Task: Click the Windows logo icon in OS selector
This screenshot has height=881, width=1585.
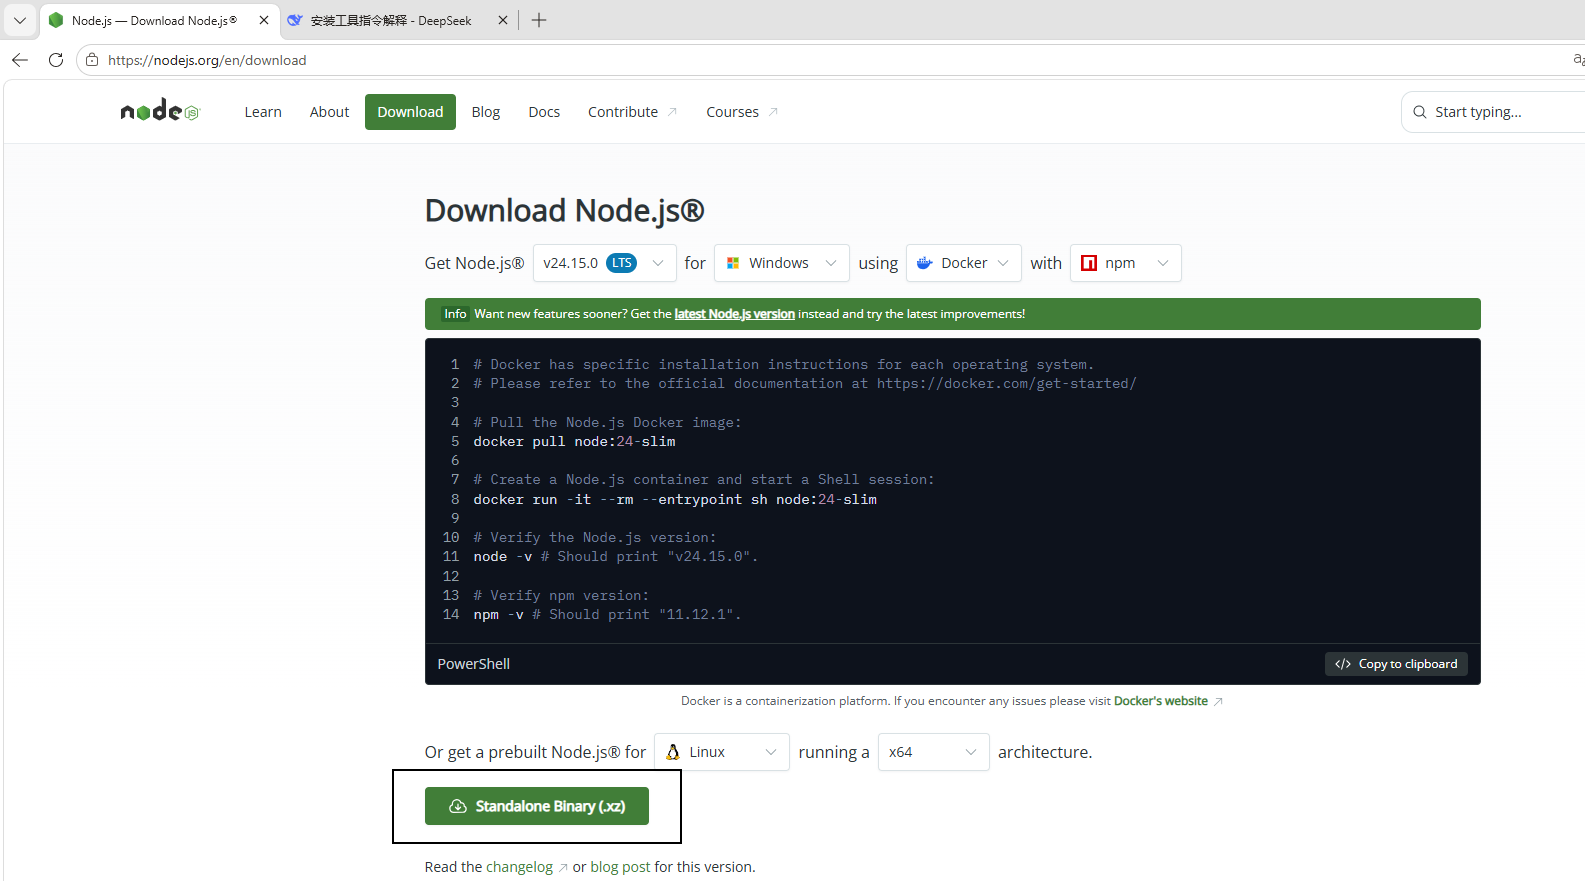Action: [x=733, y=263]
